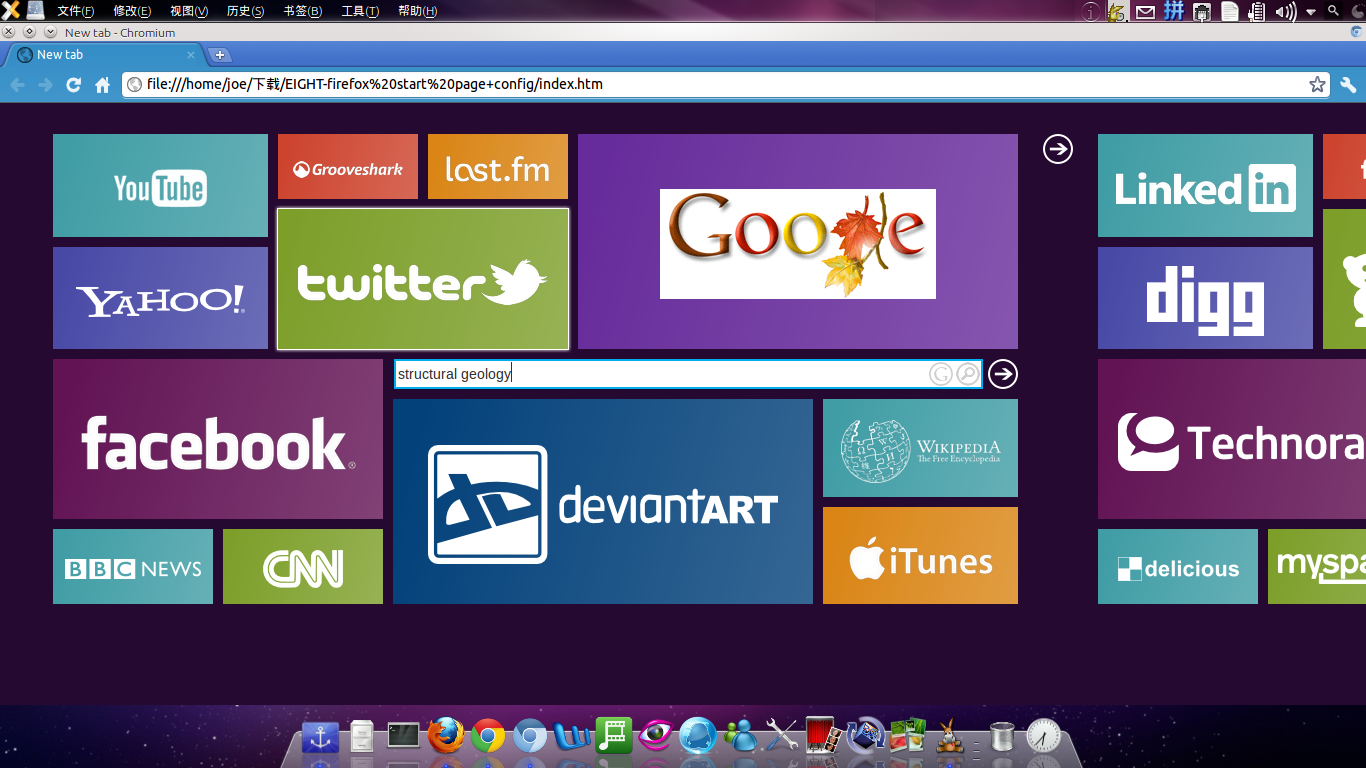
Task: Open the Grooveshark tile
Action: coord(348,167)
